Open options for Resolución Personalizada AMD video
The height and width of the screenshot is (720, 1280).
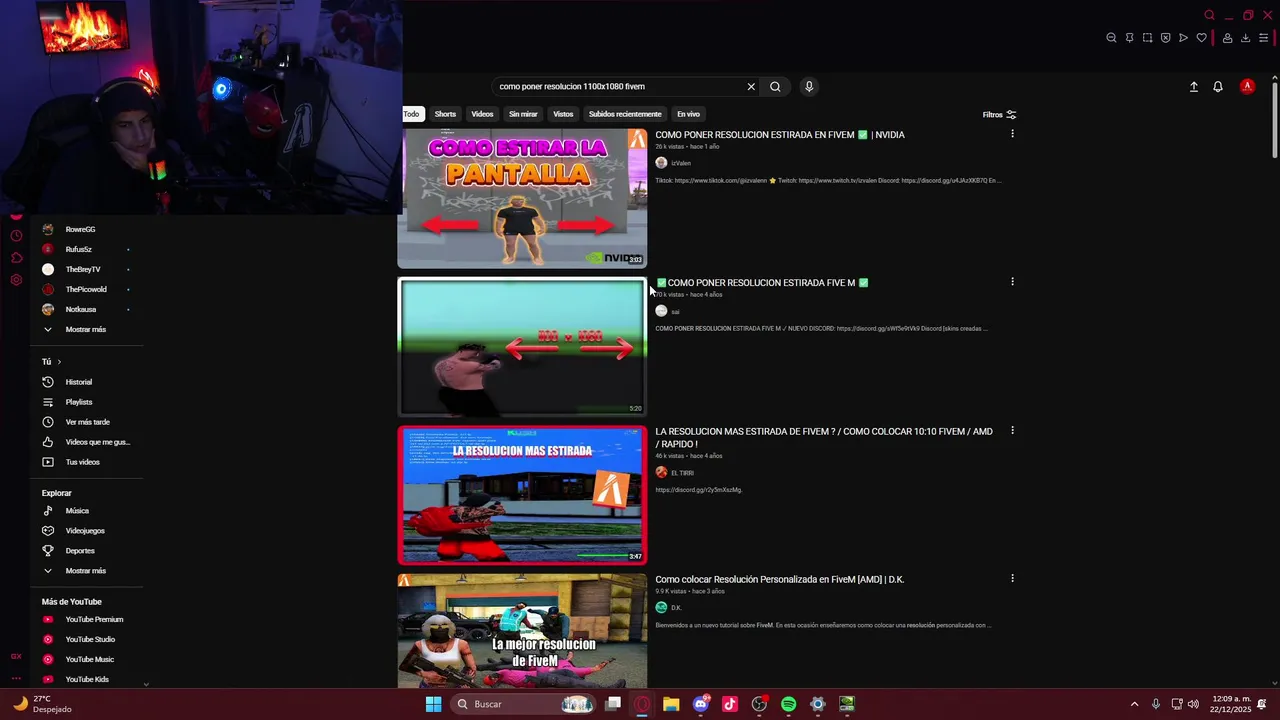pyautogui.click(x=1012, y=579)
